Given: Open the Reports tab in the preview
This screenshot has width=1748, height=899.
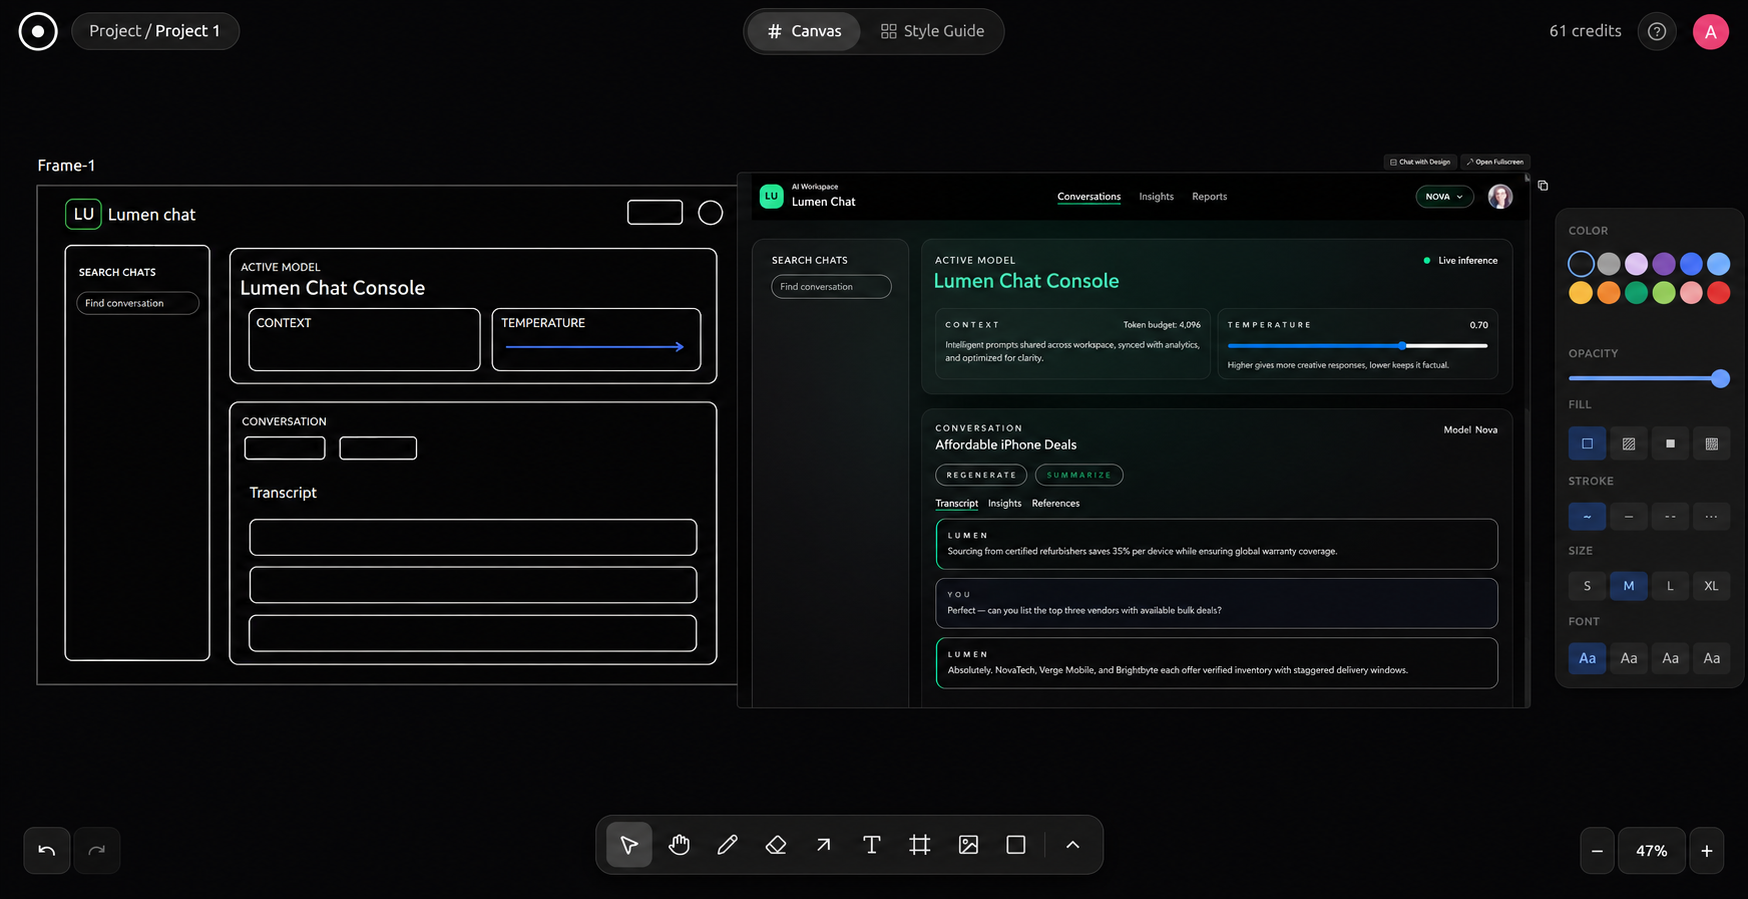Looking at the screenshot, I should click(x=1209, y=197).
